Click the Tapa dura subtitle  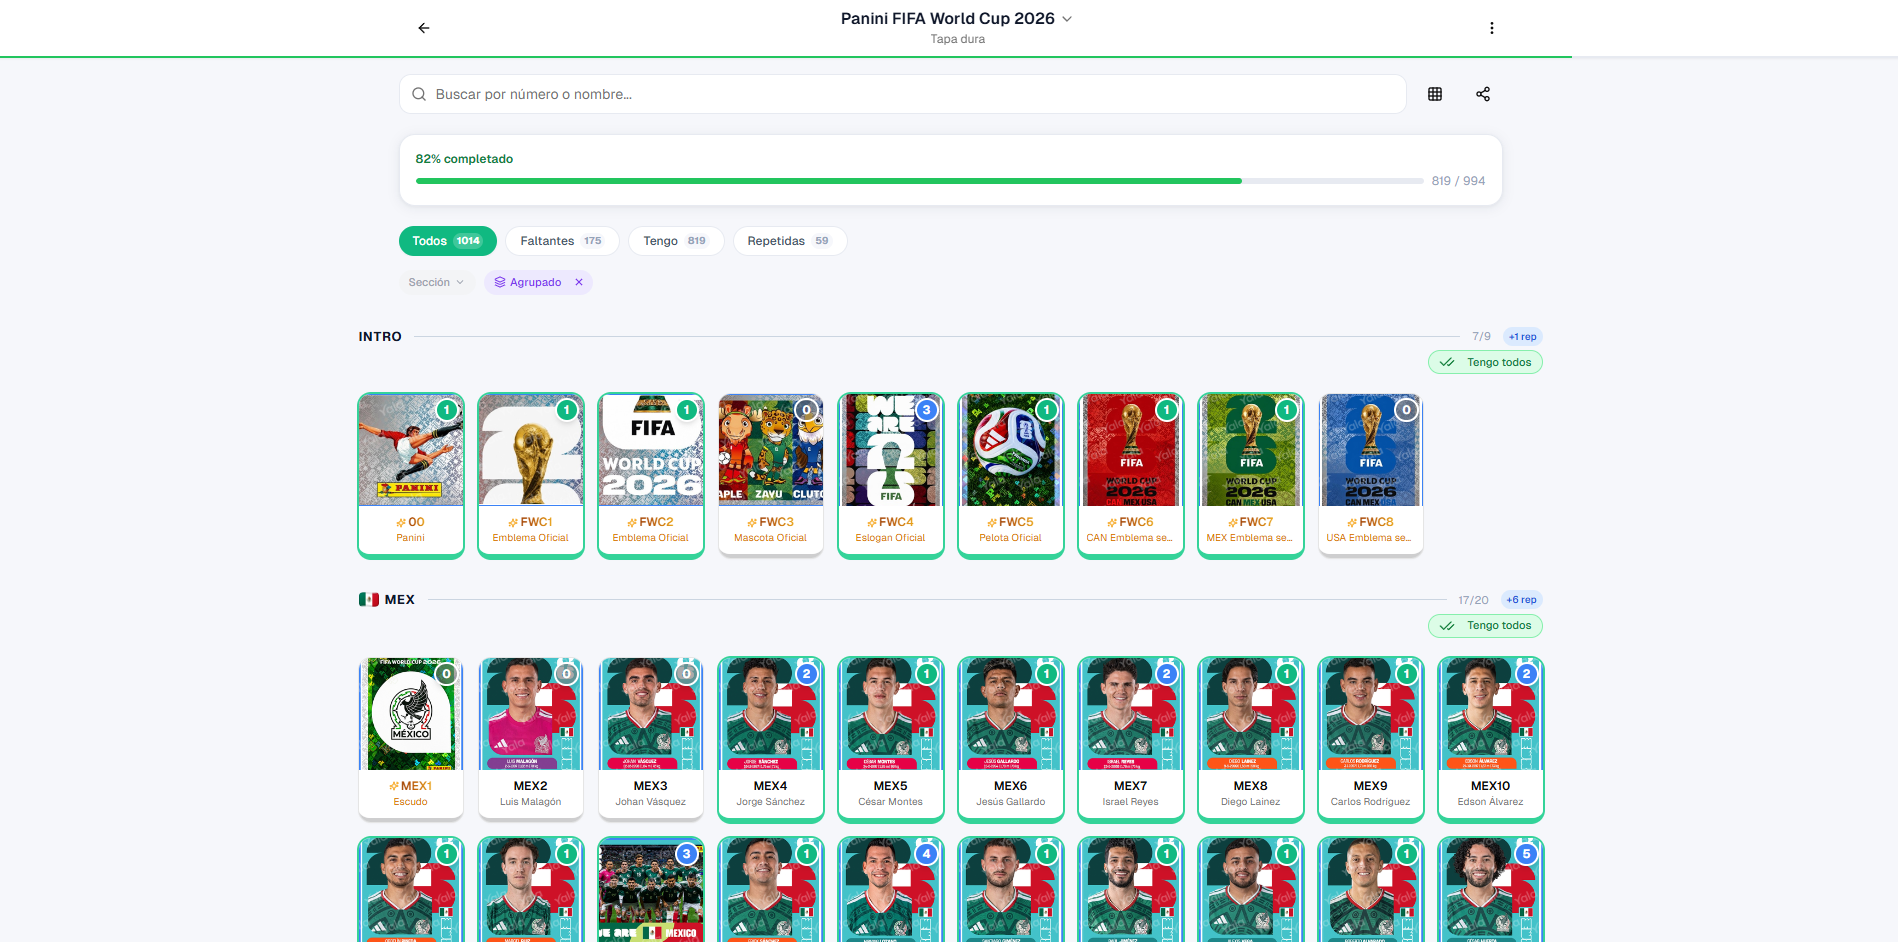pos(957,39)
